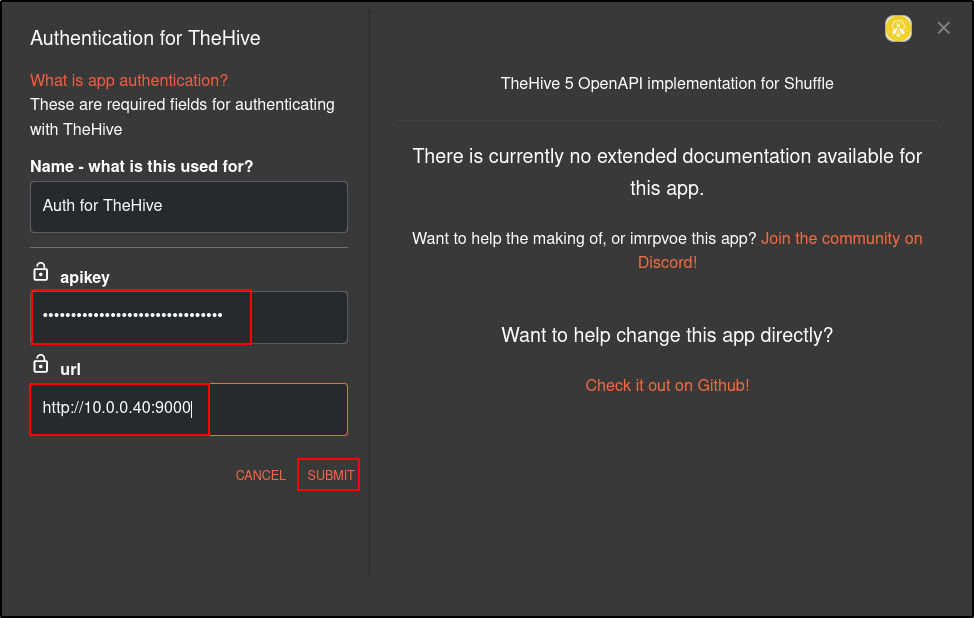974x618 pixels.
Task: Click the 'no extended documentation available' notice
Action: click(x=667, y=172)
